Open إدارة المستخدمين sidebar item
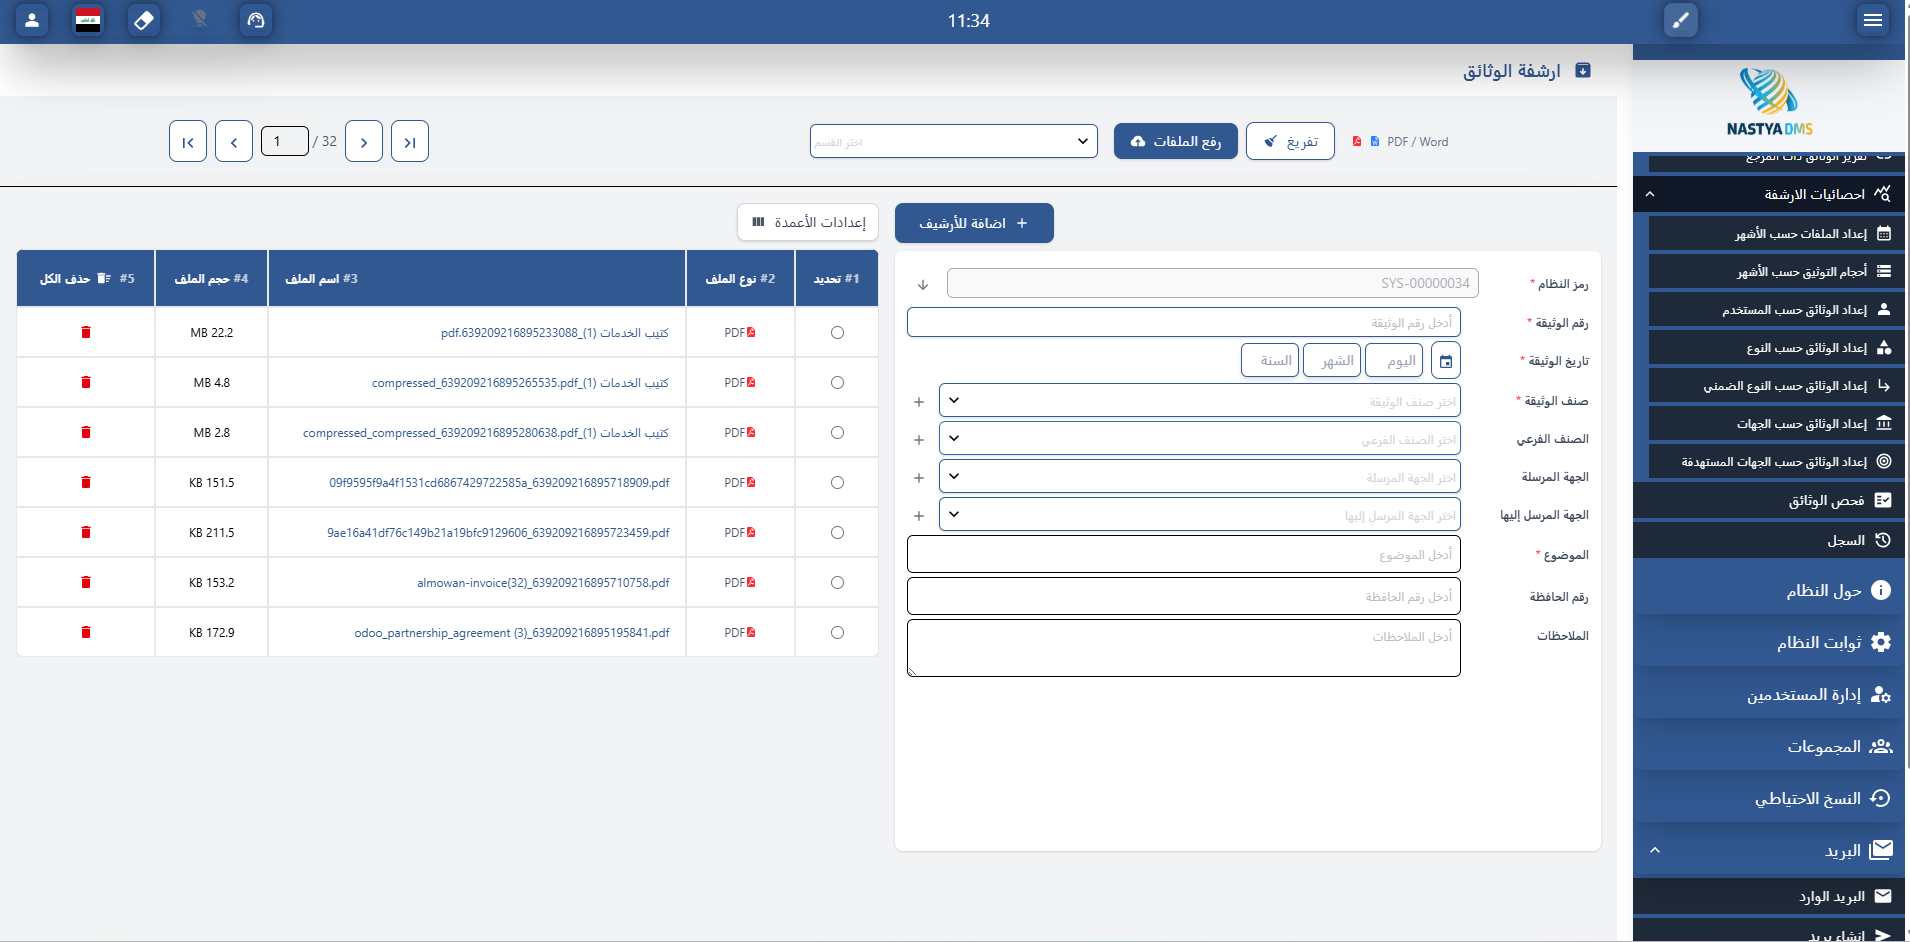 pyautogui.click(x=1769, y=694)
